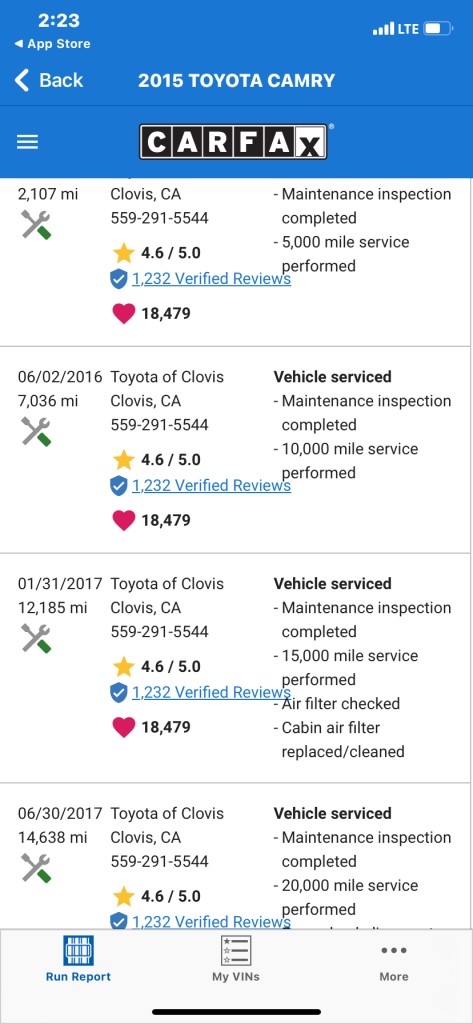The width and height of the screenshot is (473, 1024).
Task: Tap the heart icon in 7,036 mi entry
Action: click(123, 520)
